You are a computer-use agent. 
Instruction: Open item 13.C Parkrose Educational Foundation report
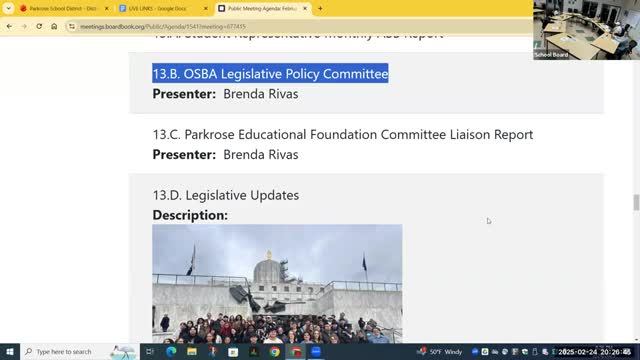click(343, 134)
